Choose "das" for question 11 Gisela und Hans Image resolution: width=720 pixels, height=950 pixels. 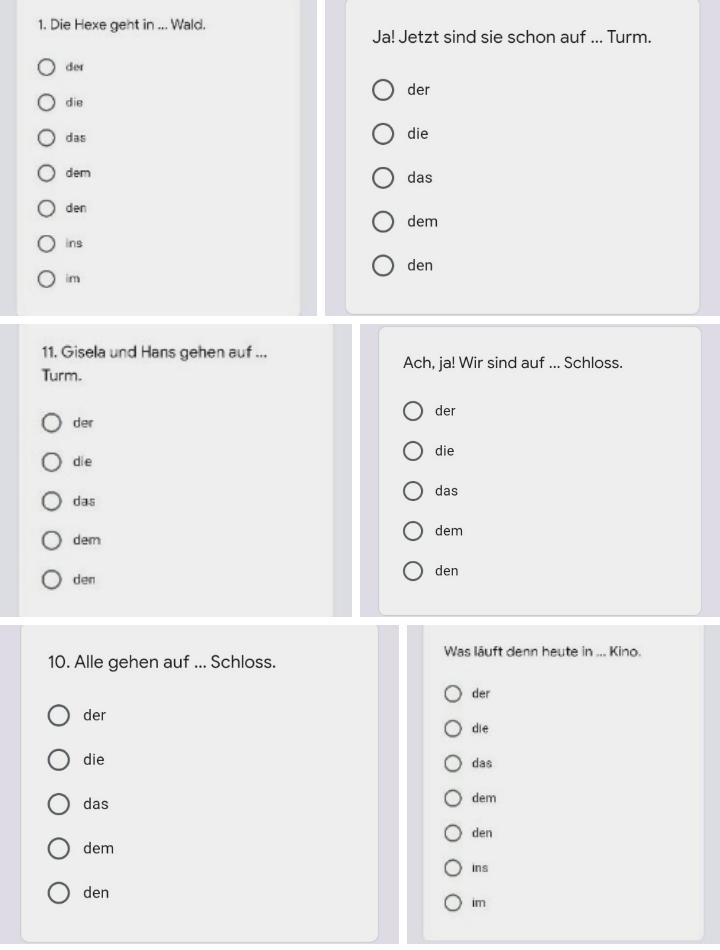coord(52,501)
